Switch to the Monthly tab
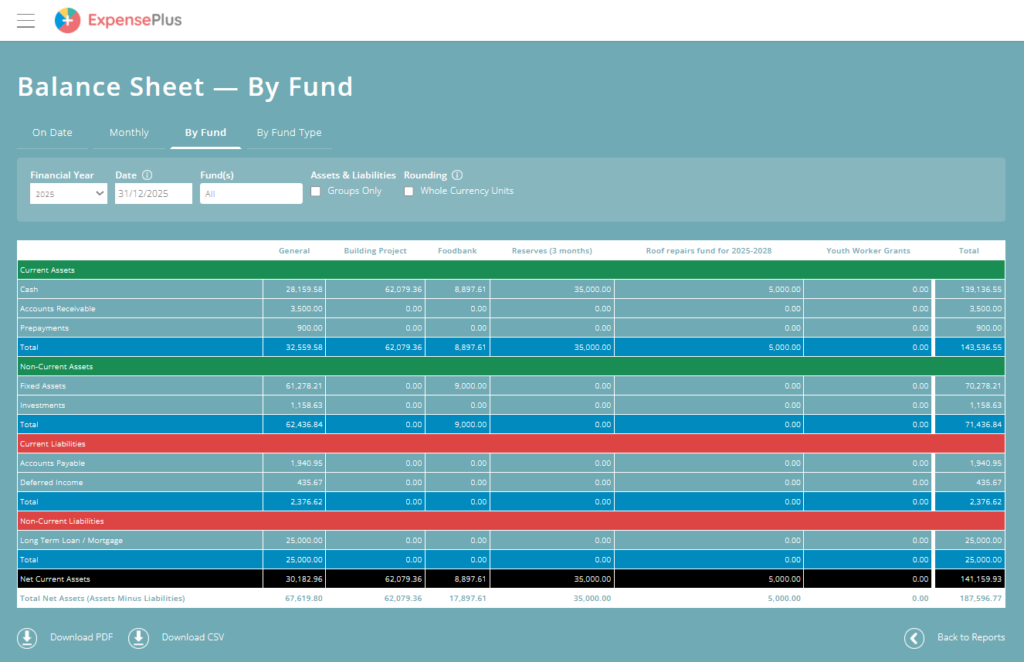 (x=129, y=133)
